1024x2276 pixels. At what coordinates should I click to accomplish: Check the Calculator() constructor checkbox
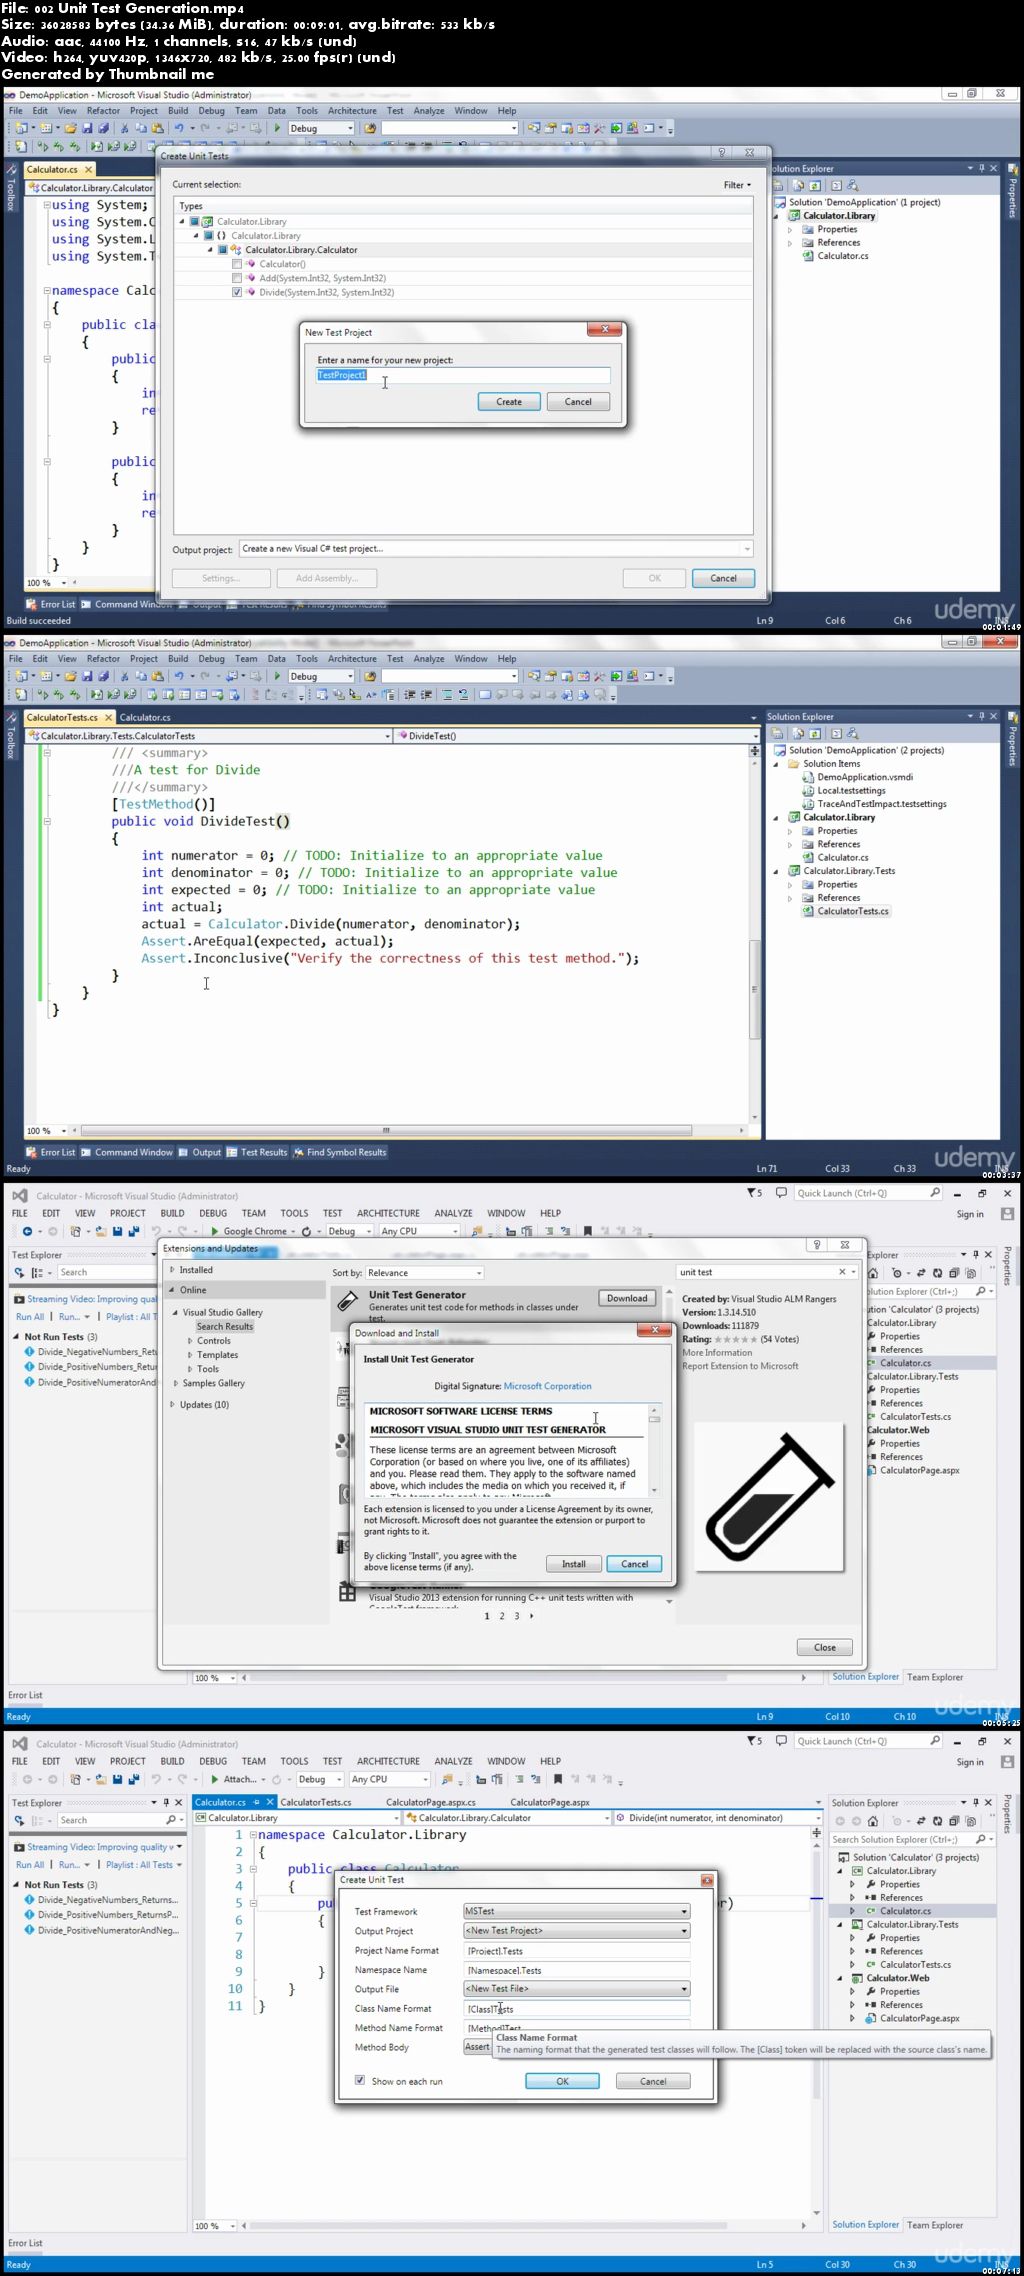pyautogui.click(x=237, y=264)
